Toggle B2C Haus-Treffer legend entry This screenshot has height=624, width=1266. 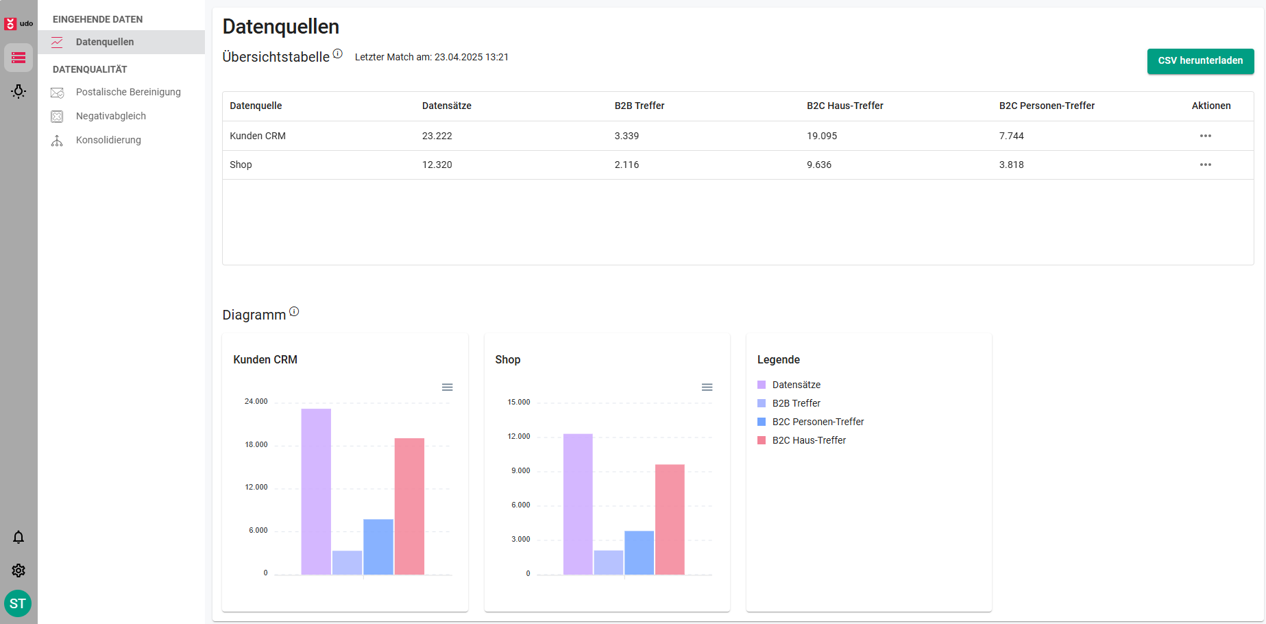click(x=808, y=440)
